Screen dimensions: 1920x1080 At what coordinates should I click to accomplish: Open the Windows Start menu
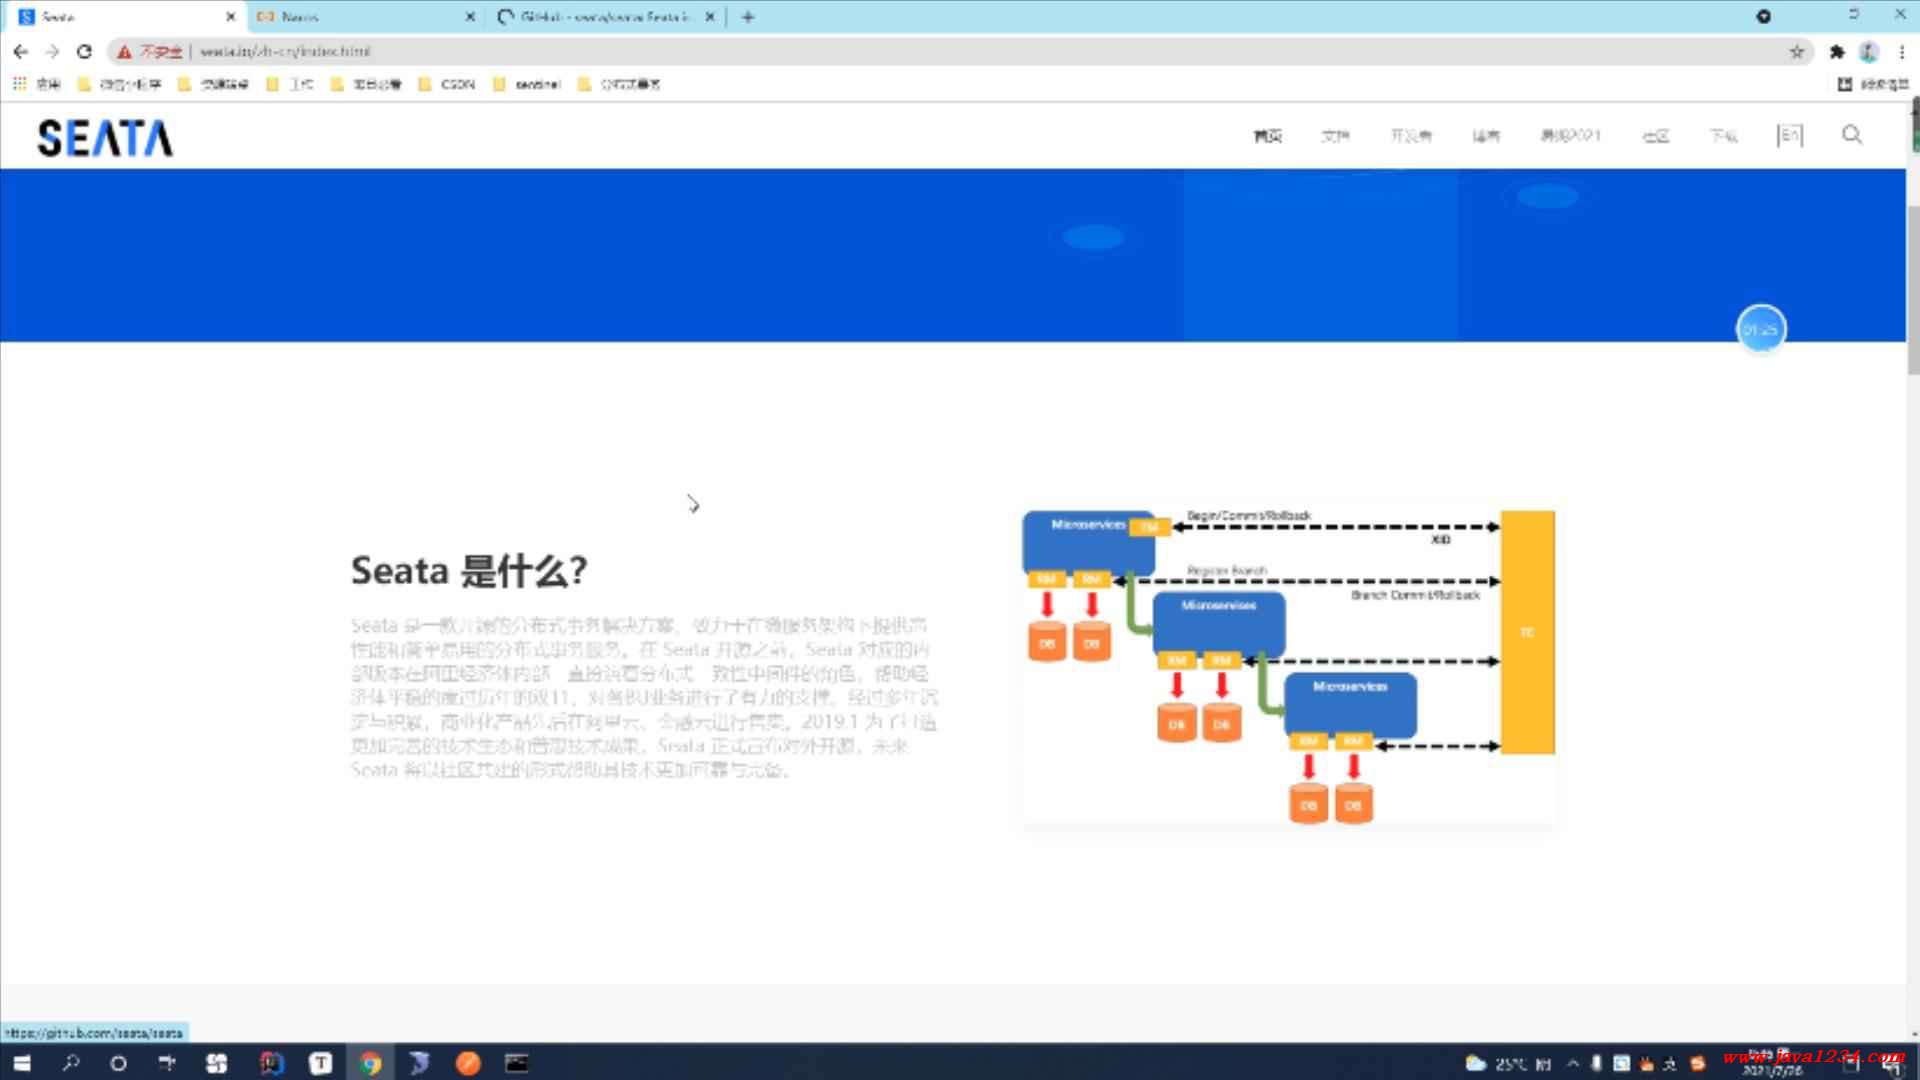(22, 1062)
